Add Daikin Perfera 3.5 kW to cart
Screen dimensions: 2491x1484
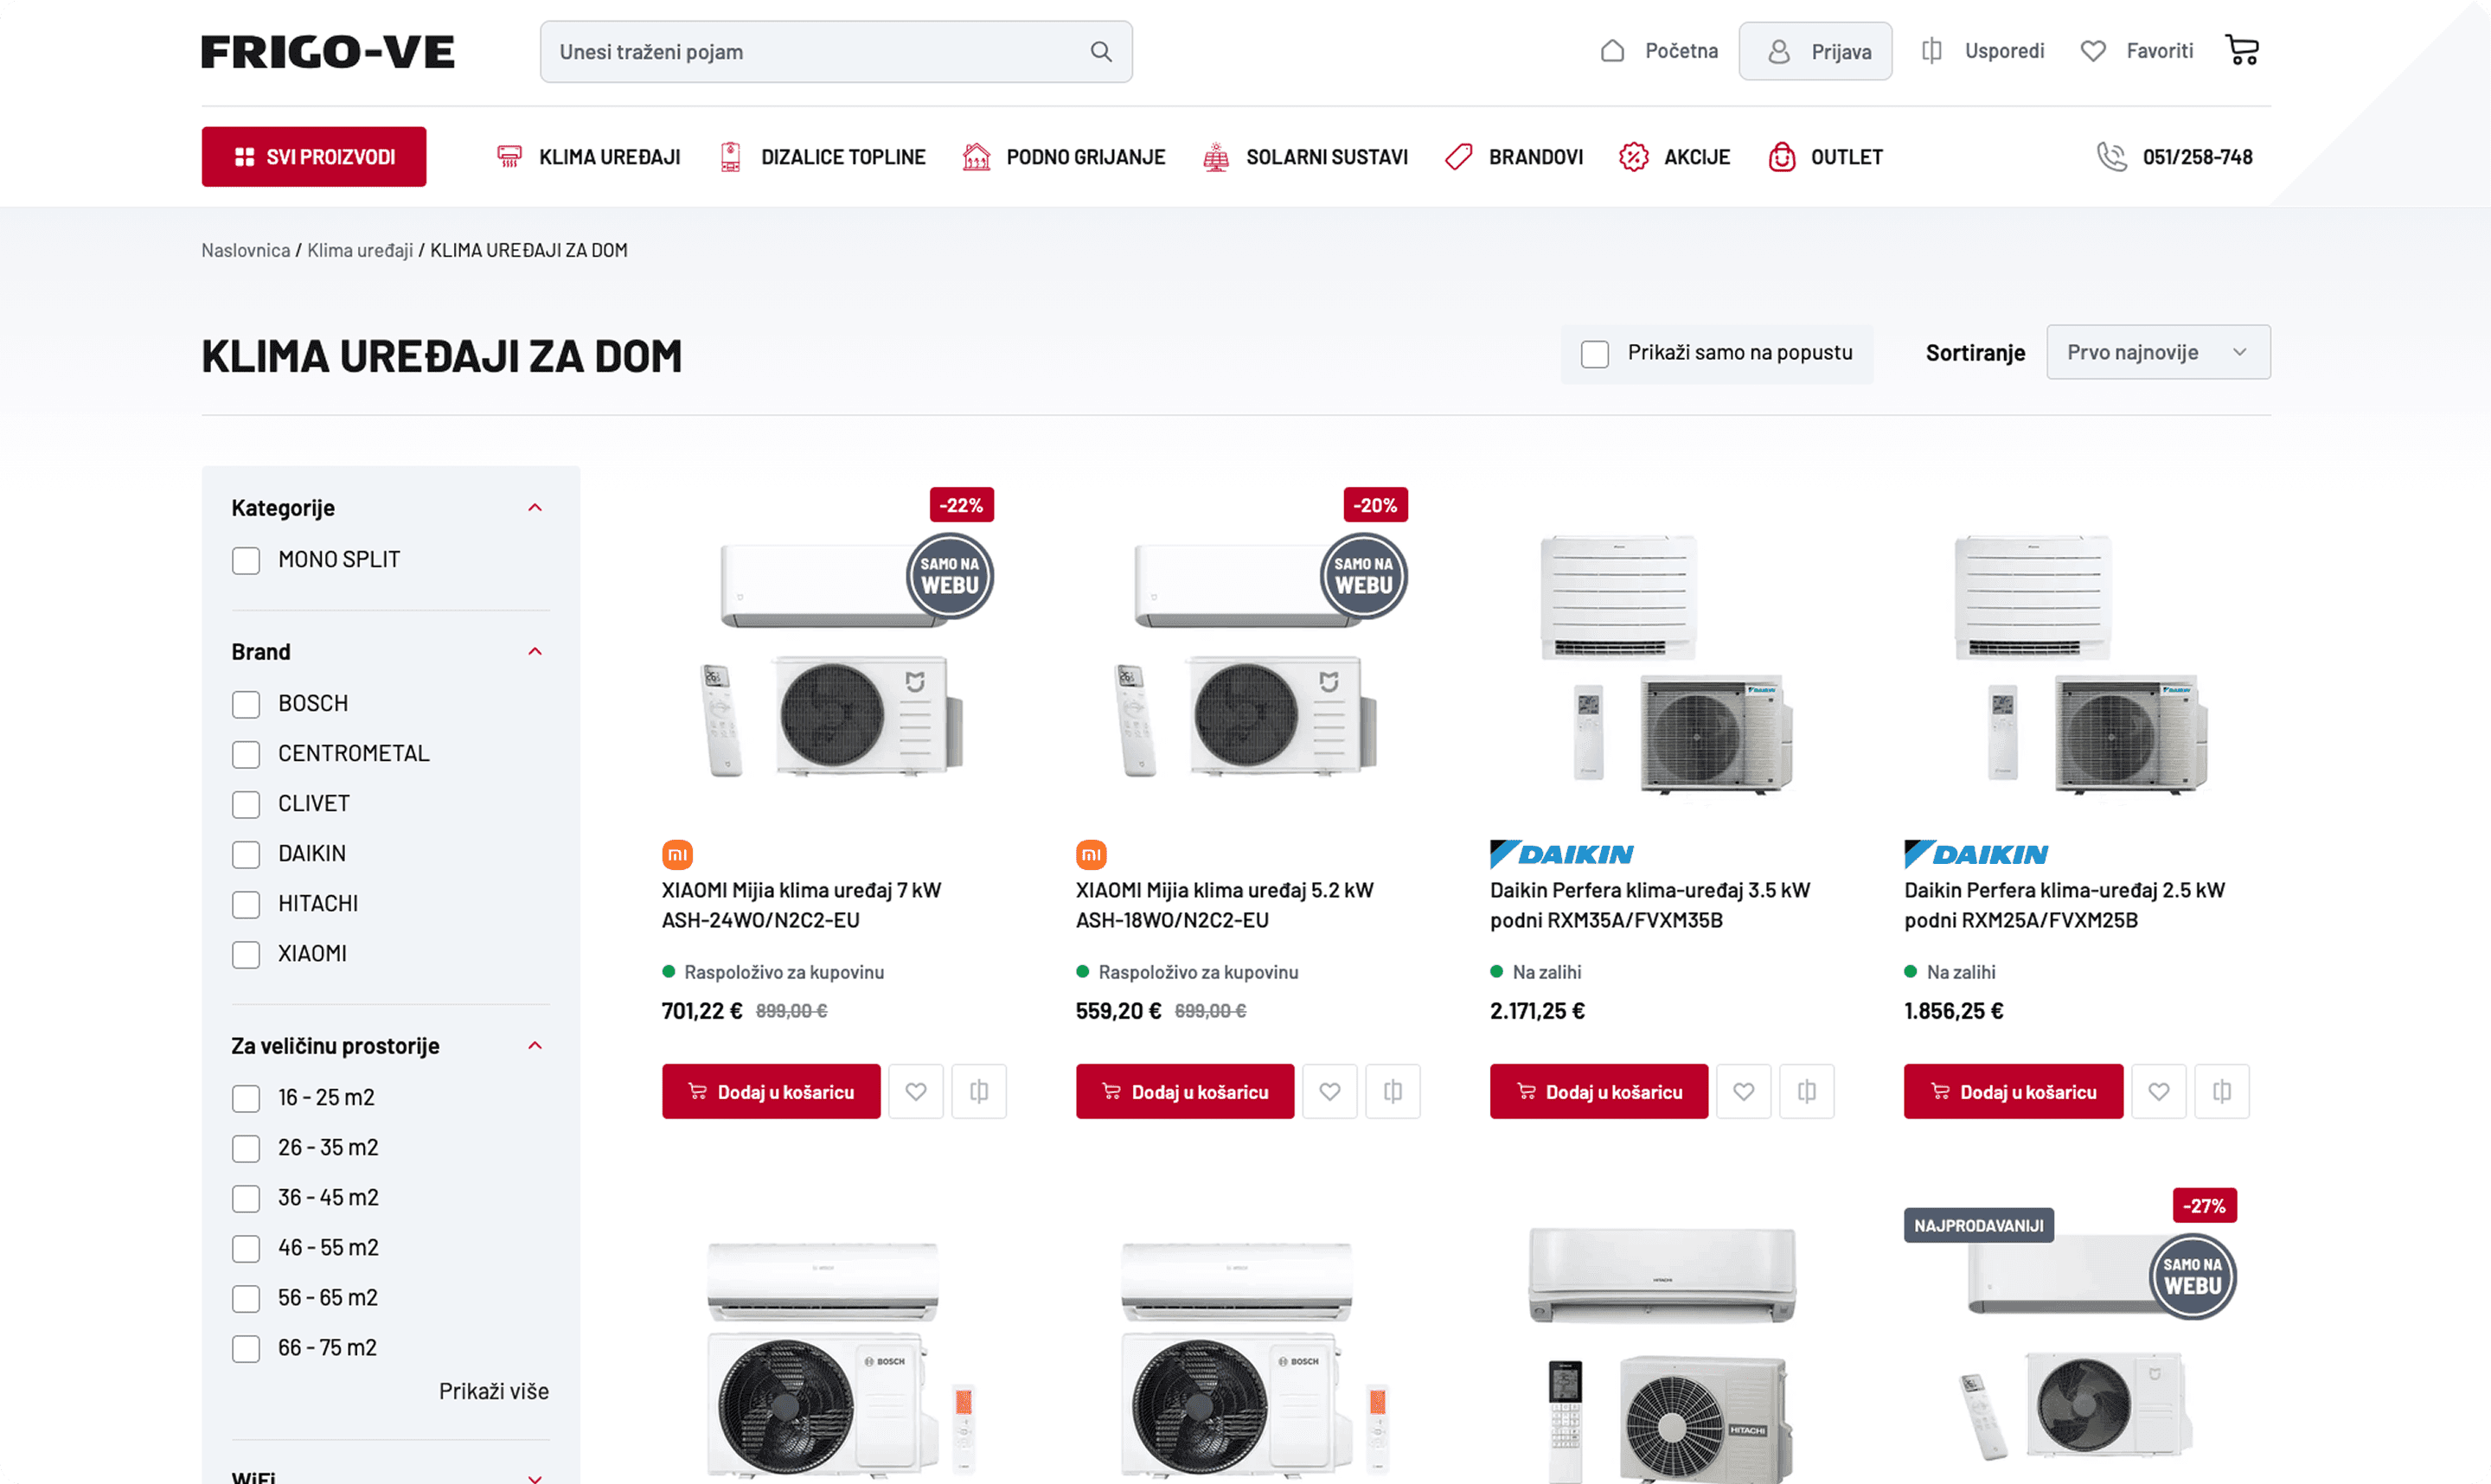tap(1599, 1091)
